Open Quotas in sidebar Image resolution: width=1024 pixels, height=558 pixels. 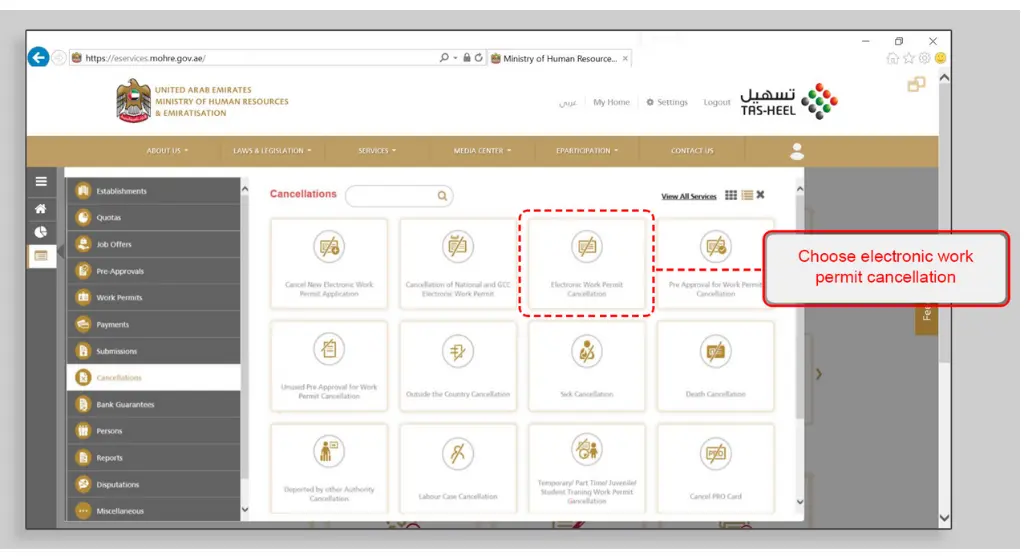point(153,218)
